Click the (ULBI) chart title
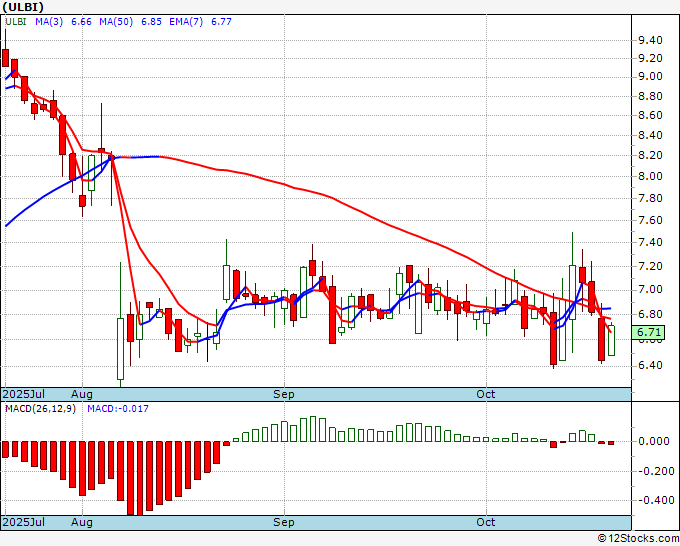Image resolution: width=680 pixels, height=546 pixels. pos(23,7)
